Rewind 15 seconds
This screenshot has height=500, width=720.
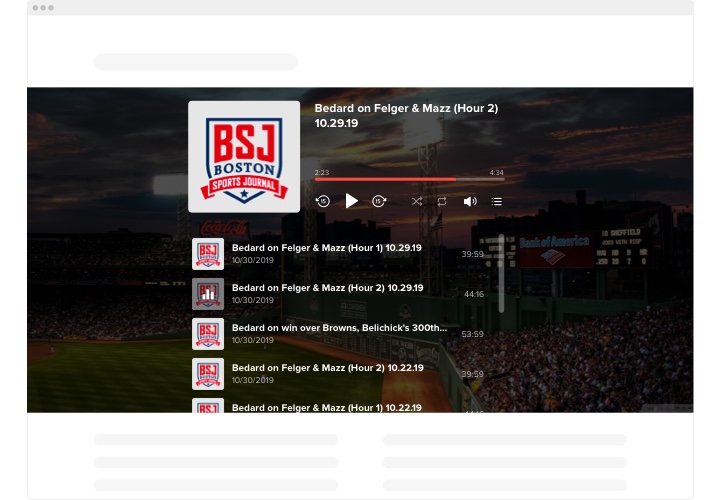click(x=322, y=201)
